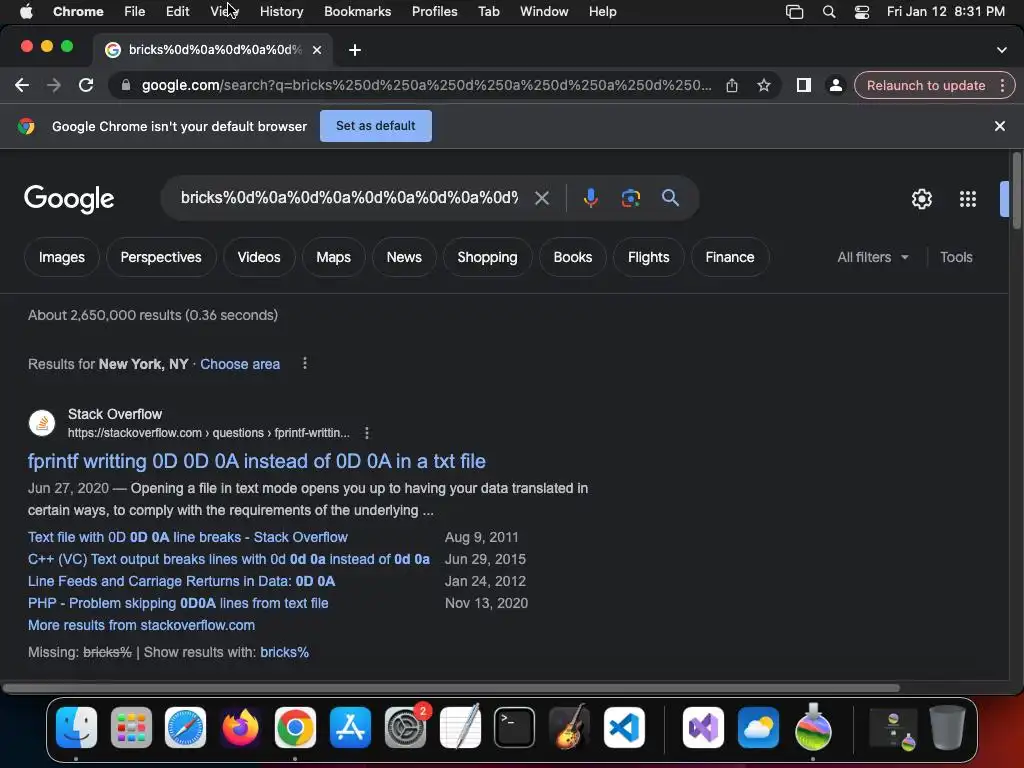Filter results by Books
This screenshot has height=768, width=1024.
coord(573,257)
